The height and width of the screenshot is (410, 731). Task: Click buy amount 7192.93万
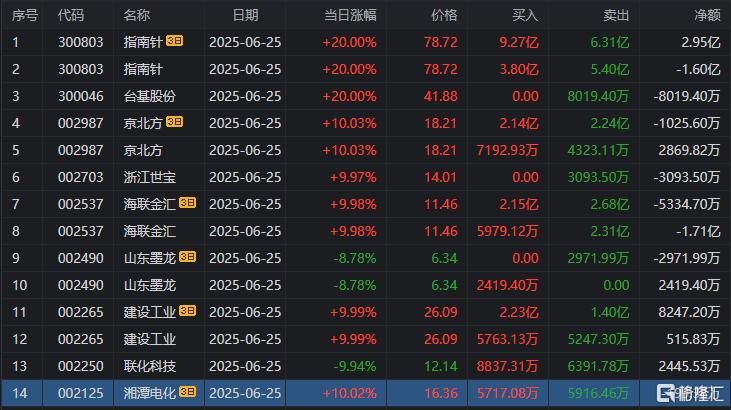point(508,151)
